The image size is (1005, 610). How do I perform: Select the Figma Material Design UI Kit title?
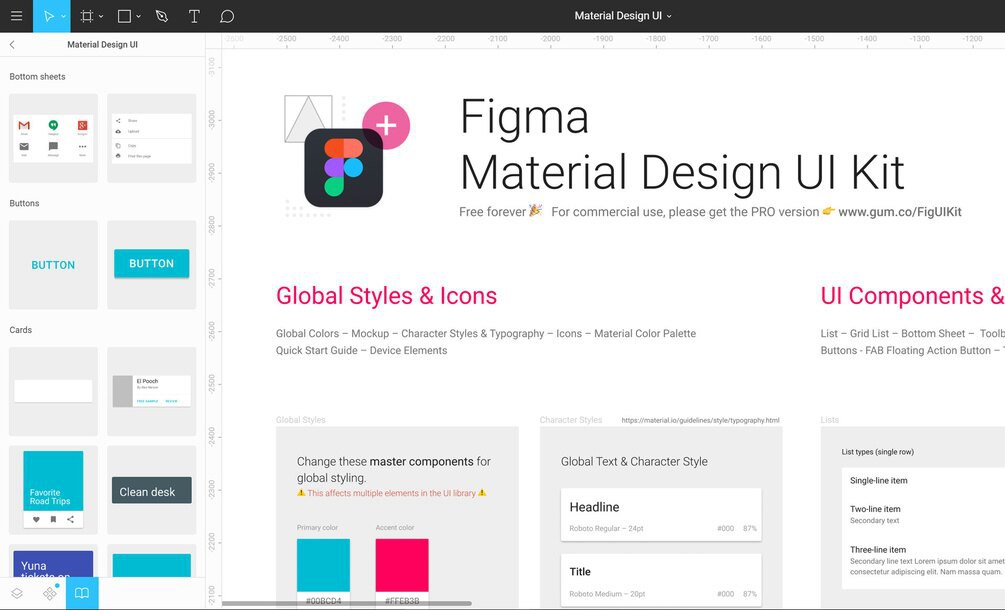coord(682,145)
